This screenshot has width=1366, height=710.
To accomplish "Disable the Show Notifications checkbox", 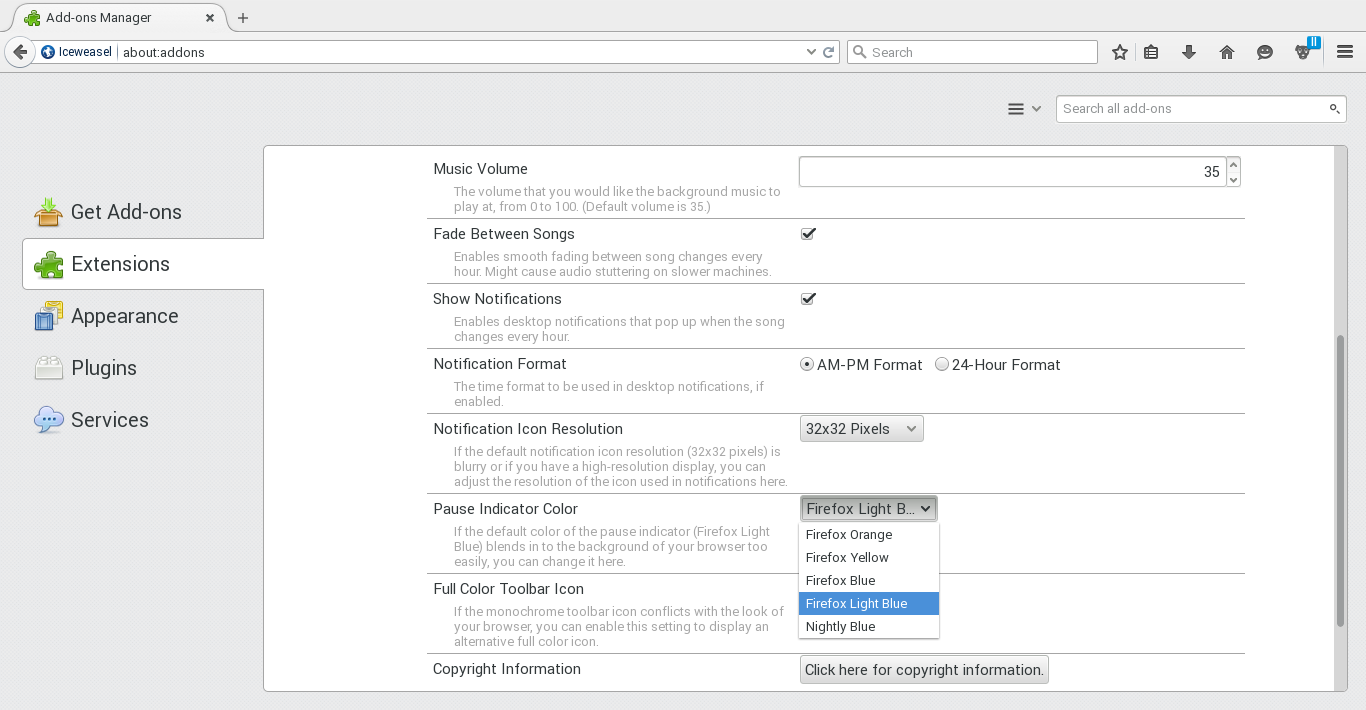I will [808, 299].
